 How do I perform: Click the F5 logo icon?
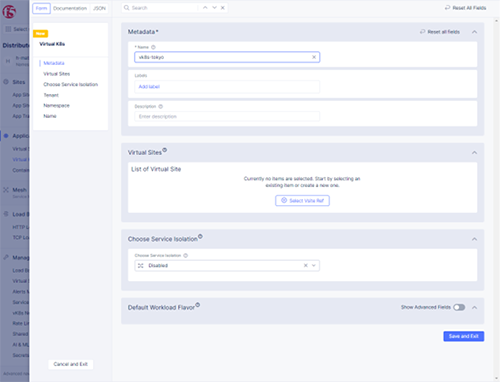pos(9,12)
